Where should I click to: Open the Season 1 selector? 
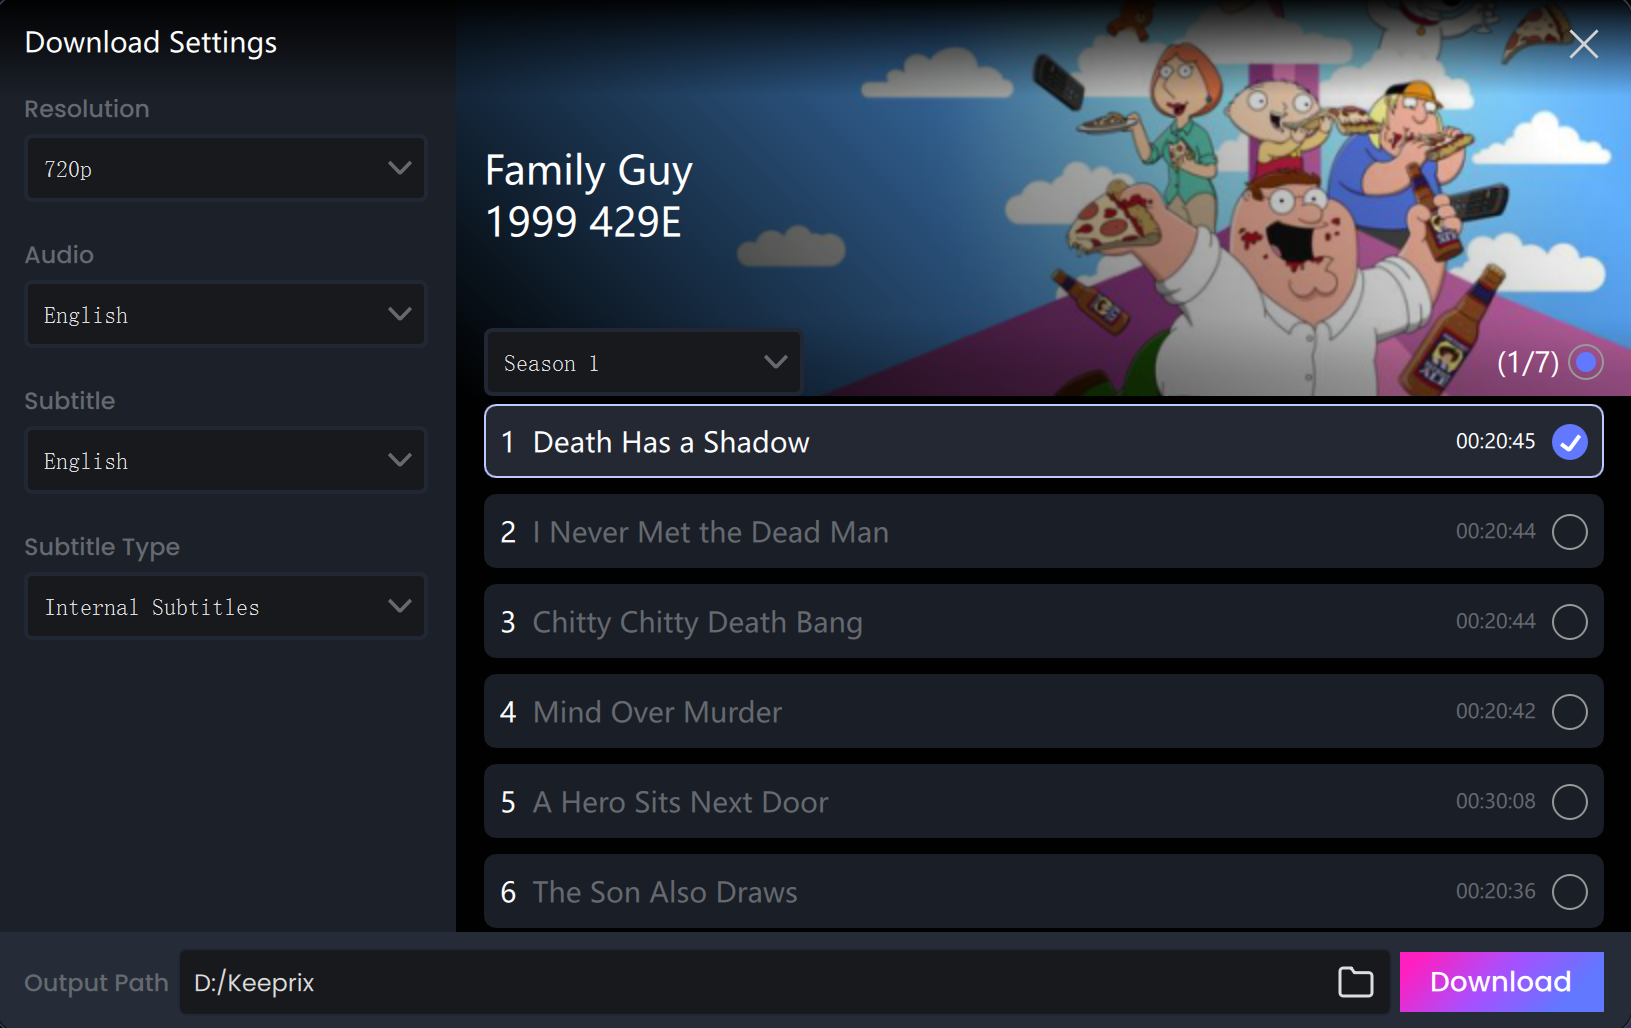[x=643, y=362]
